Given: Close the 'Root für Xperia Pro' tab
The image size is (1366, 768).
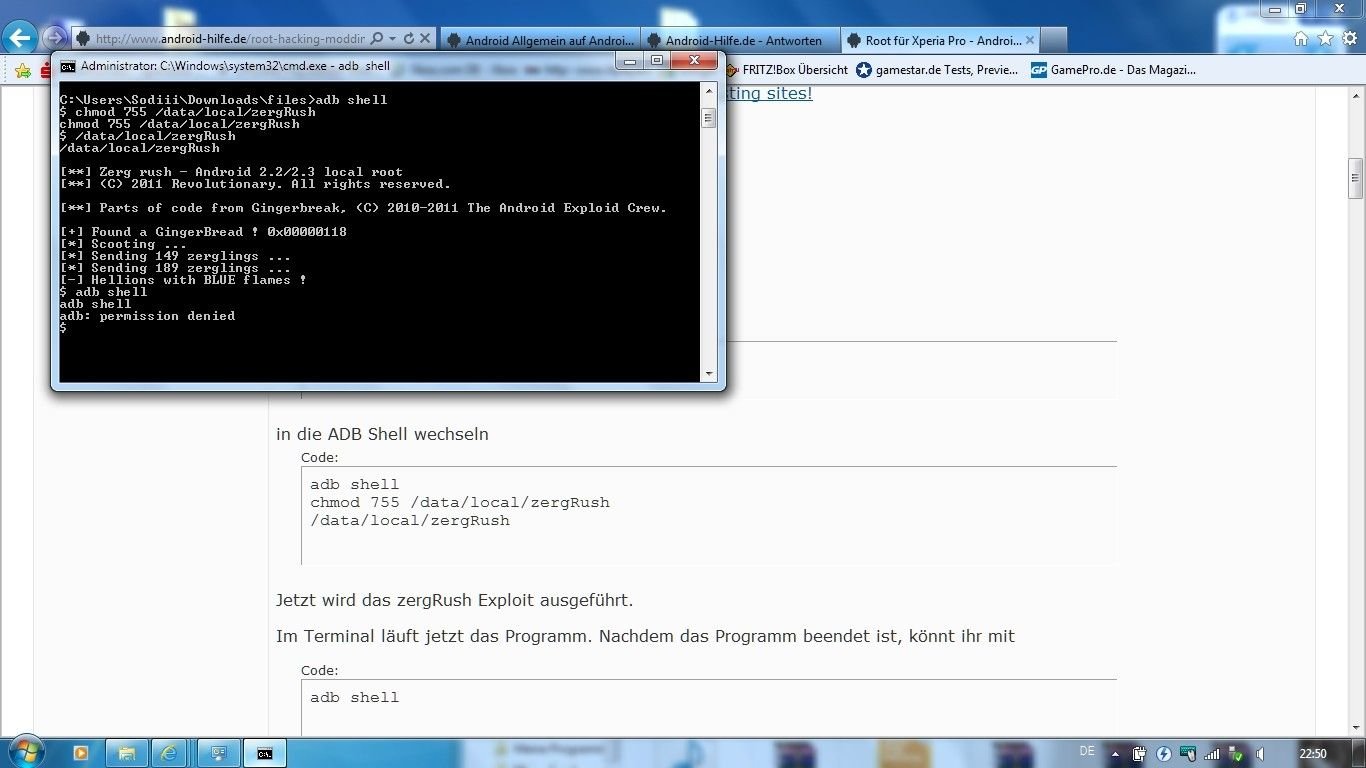Looking at the screenshot, I should pos(1028,41).
